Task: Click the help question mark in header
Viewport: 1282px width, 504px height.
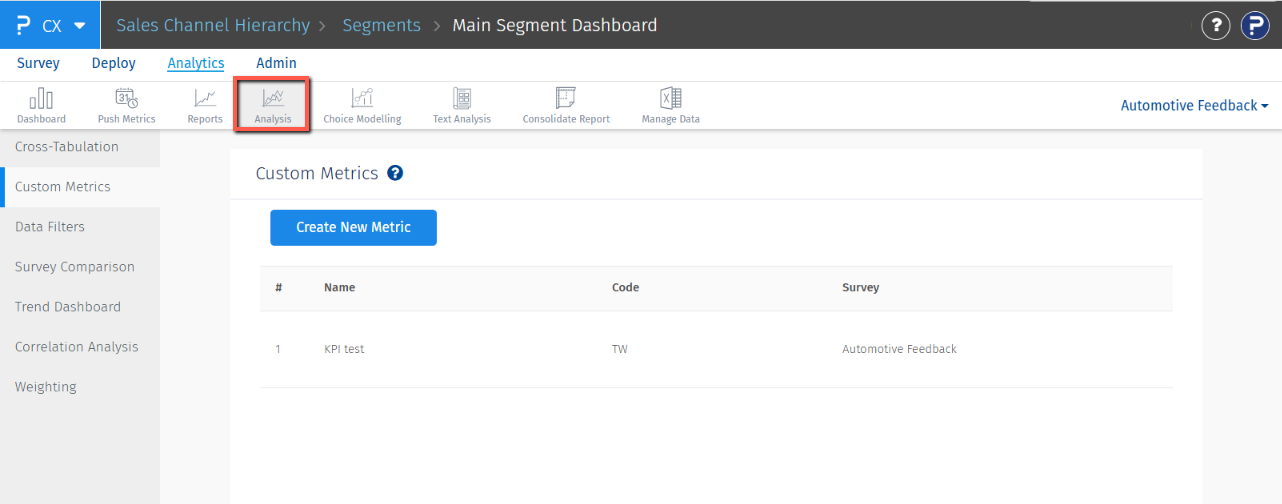Action: 1215,26
